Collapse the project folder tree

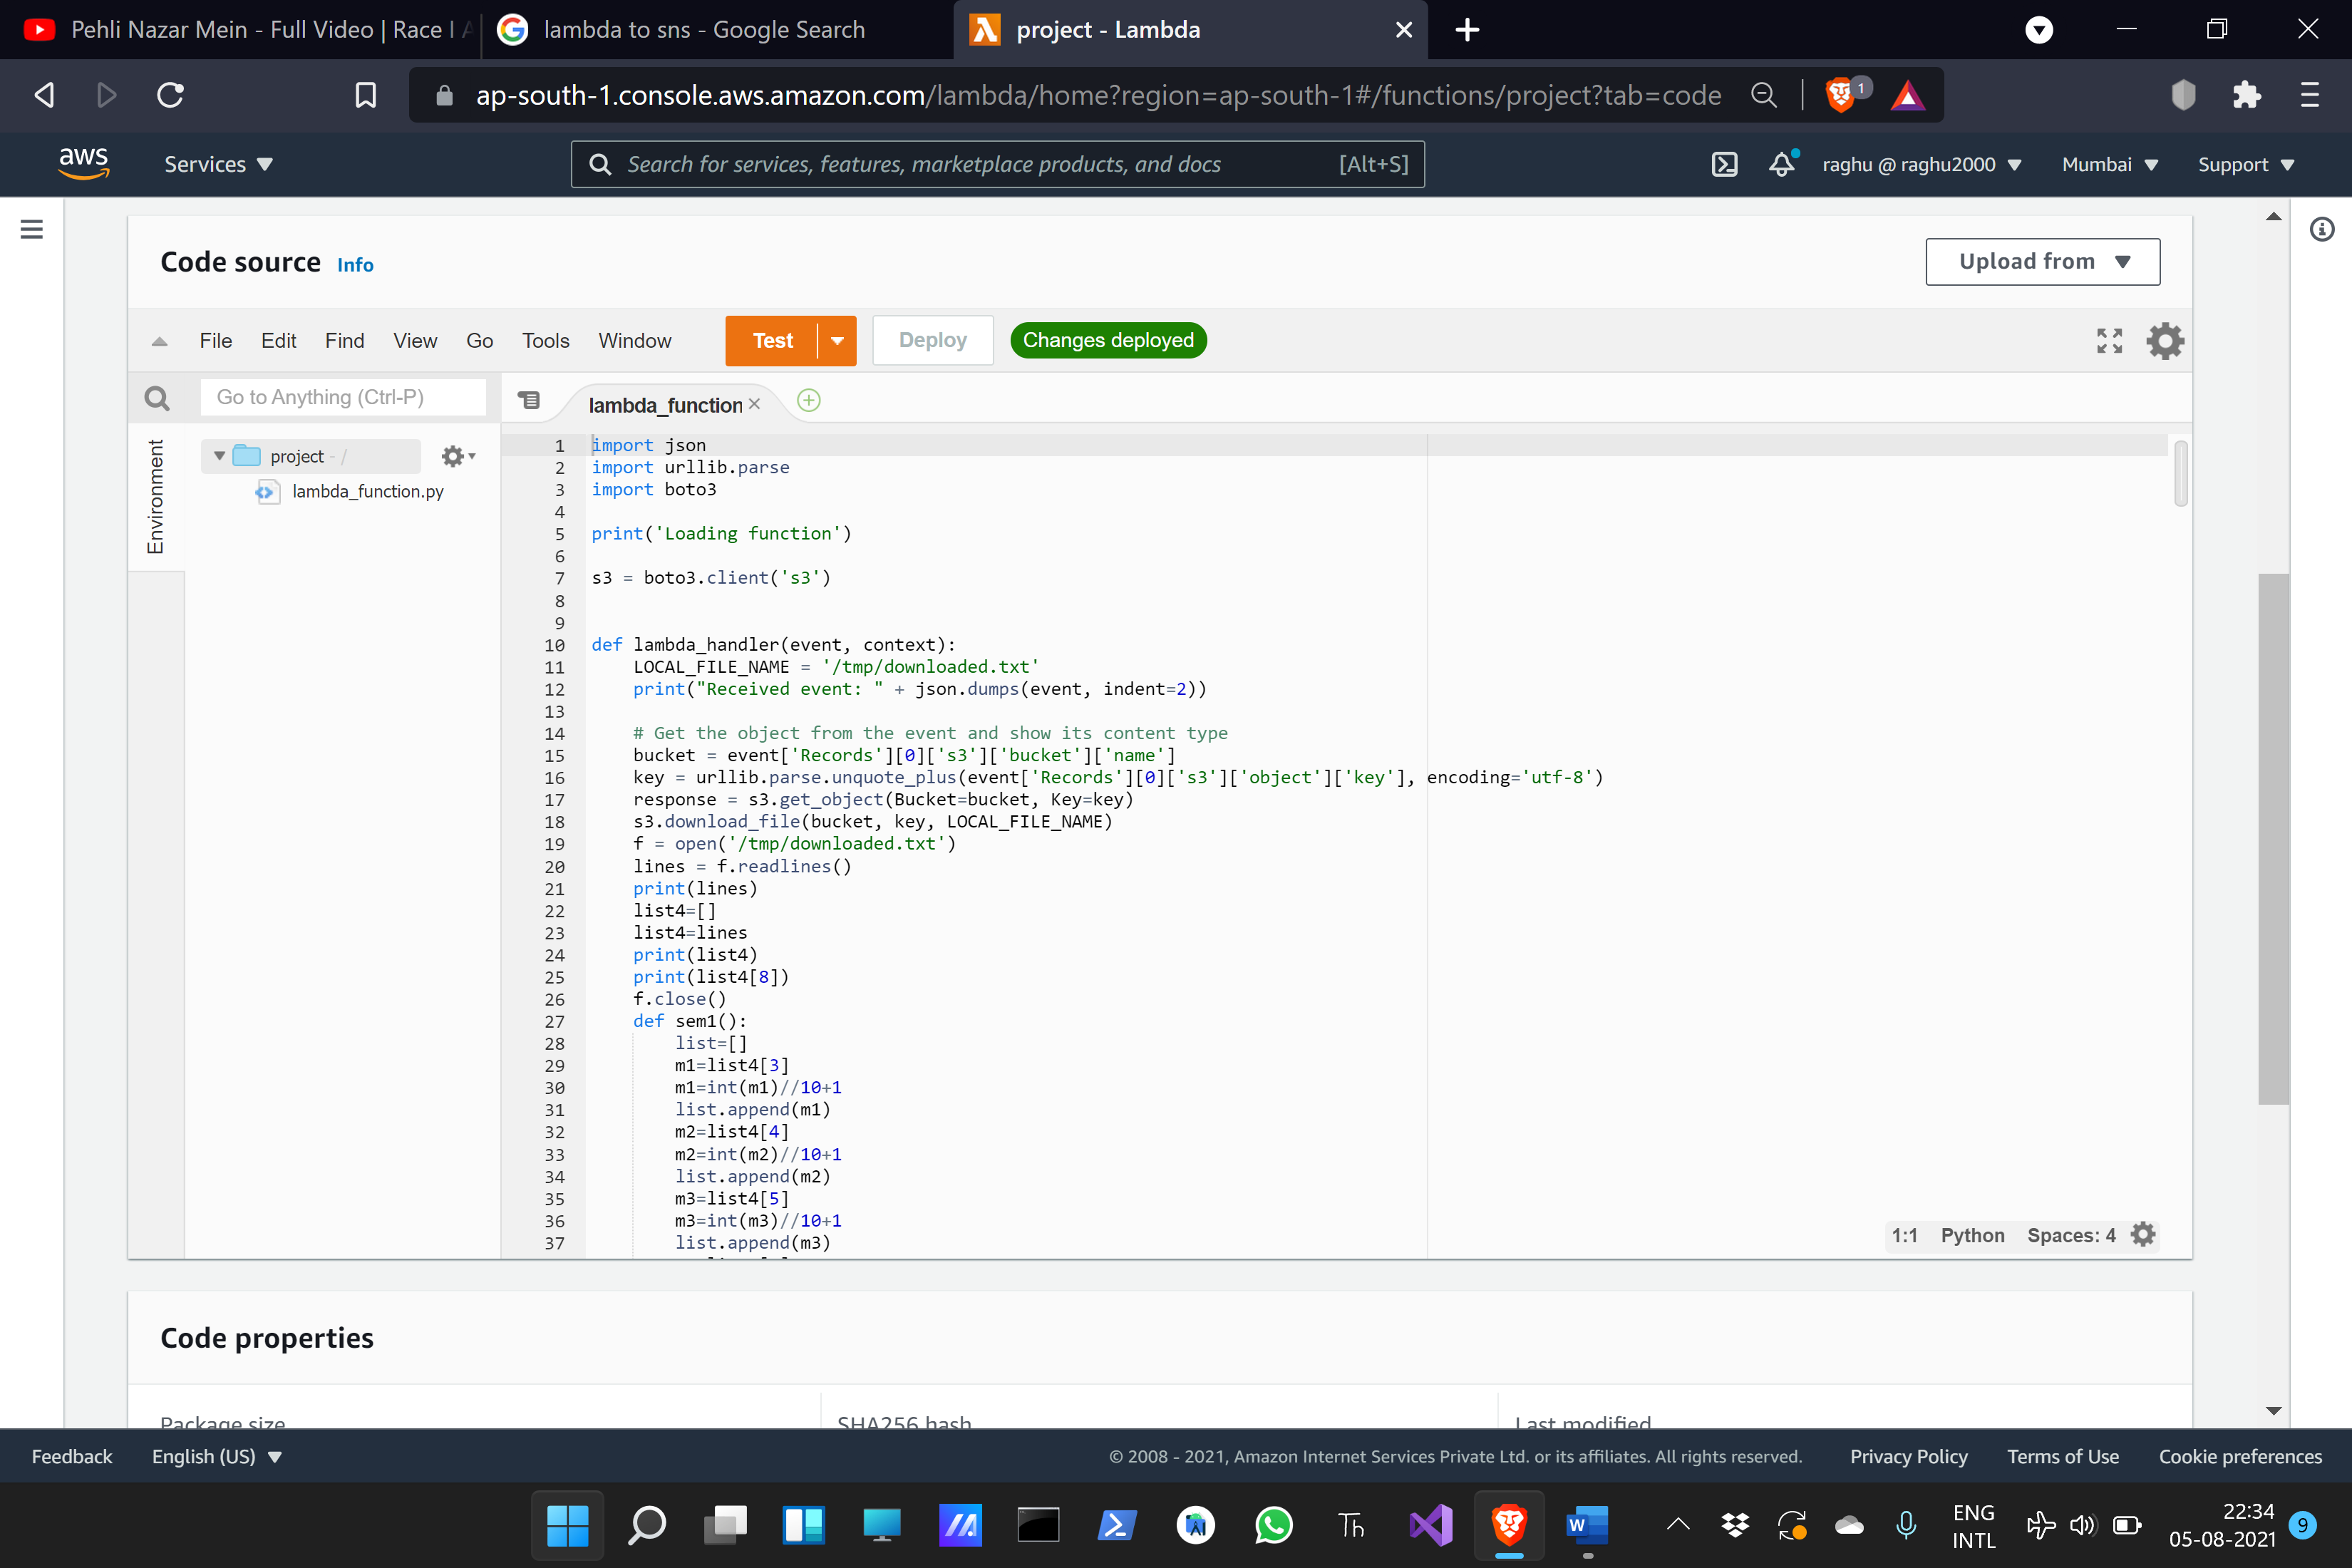219,456
